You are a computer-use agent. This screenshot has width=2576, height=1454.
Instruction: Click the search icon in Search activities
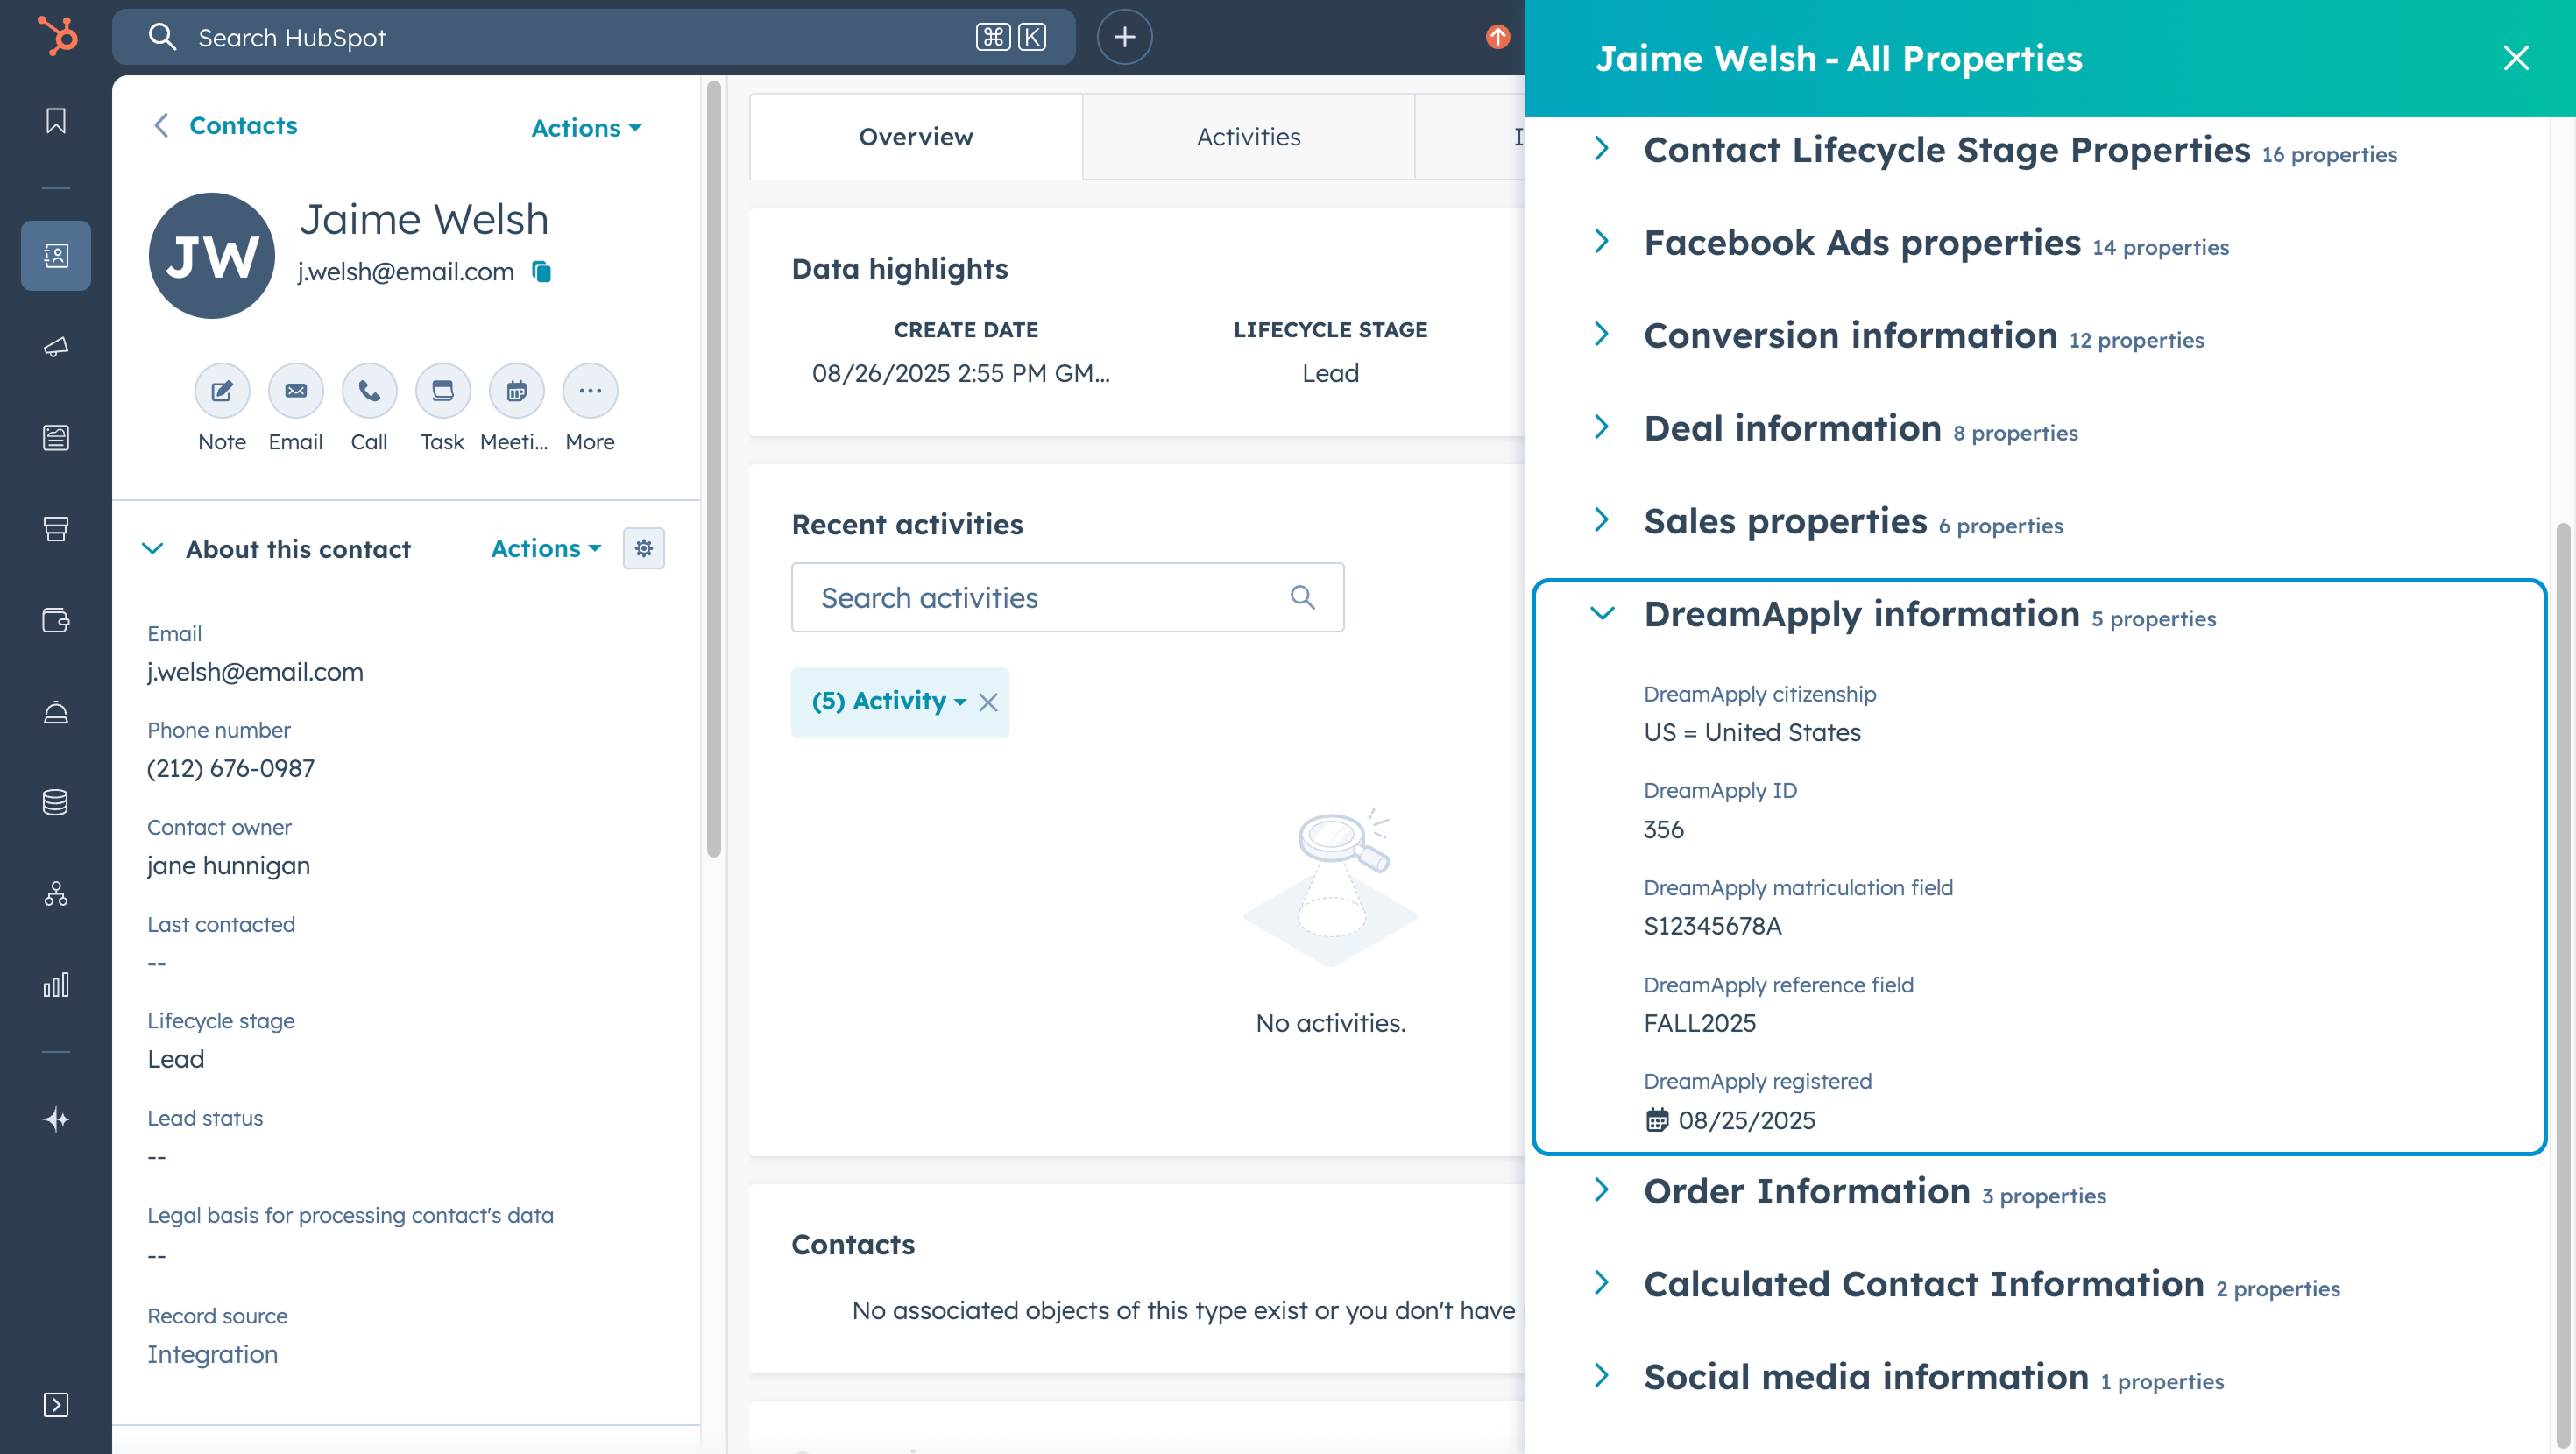coord(1302,597)
